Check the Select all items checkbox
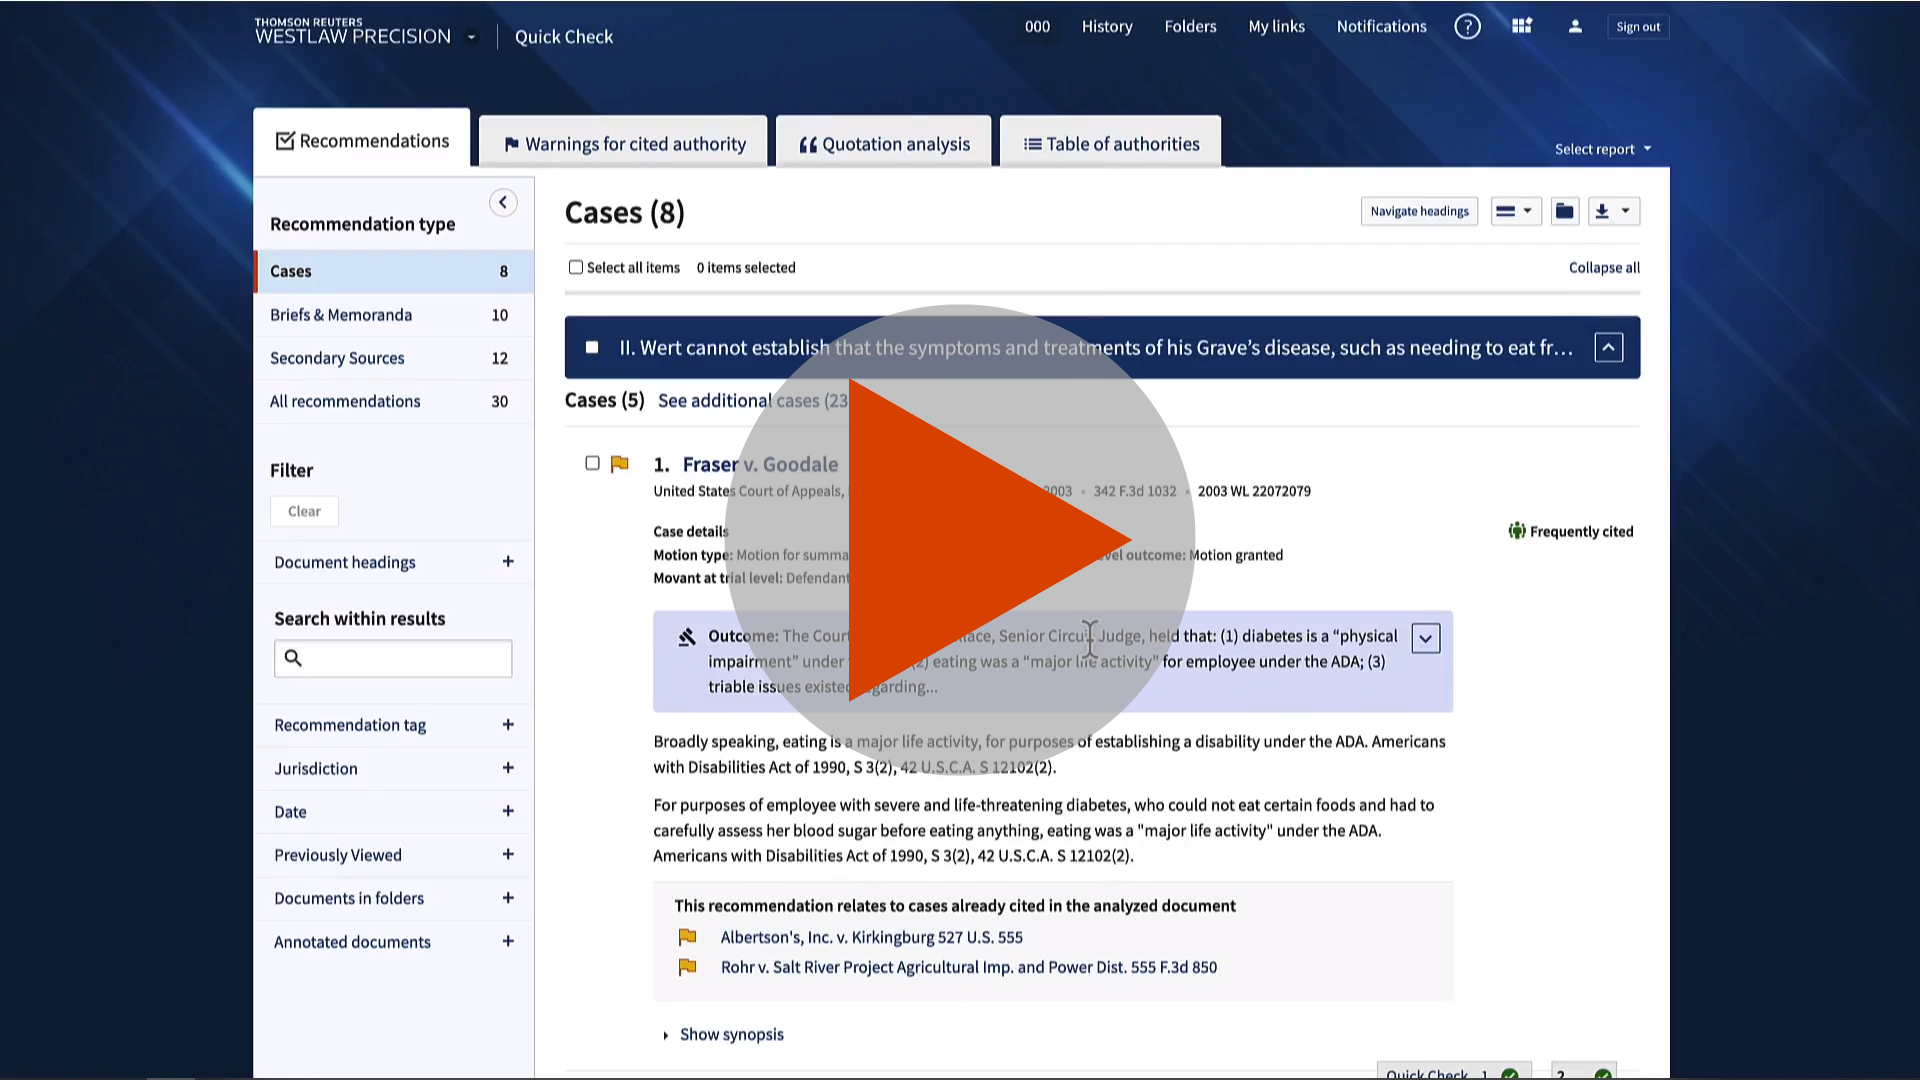Viewport: 1920px width, 1080px height. (x=575, y=267)
